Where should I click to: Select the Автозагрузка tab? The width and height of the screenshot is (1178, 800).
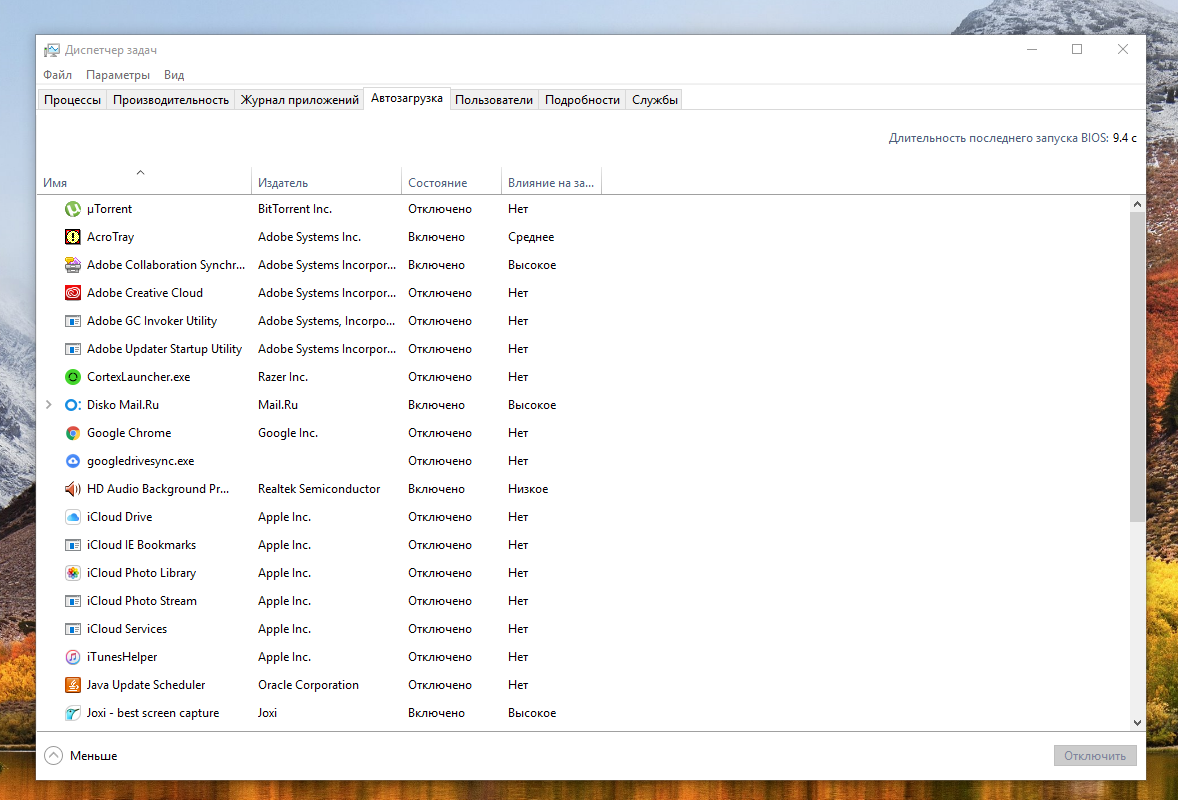pyautogui.click(x=406, y=98)
